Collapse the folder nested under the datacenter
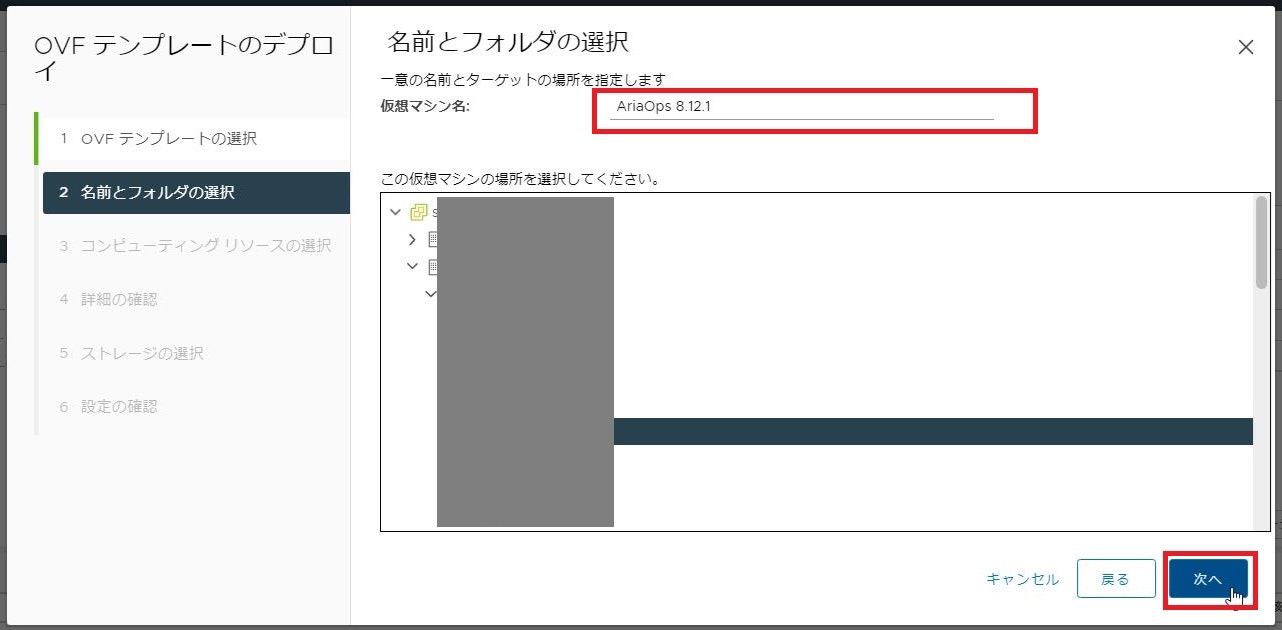Viewport: 1282px width, 630px height. [x=431, y=294]
